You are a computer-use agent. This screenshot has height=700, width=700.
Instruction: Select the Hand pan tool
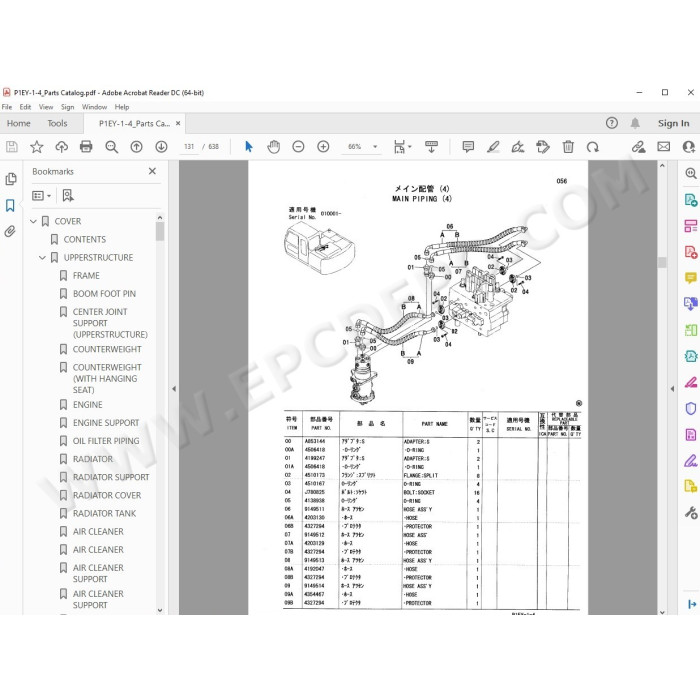pyautogui.click(x=273, y=147)
